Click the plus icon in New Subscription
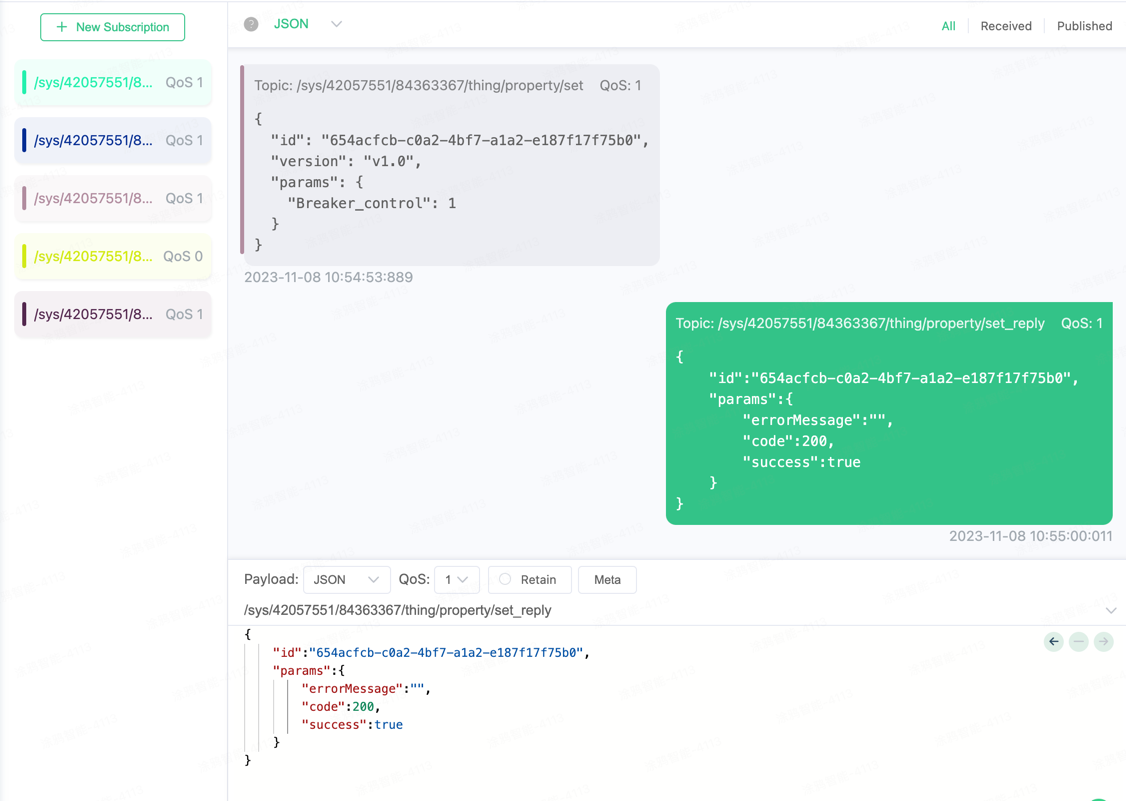The height and width of the screenshot is (801, 1126). (x=62, y=27)
